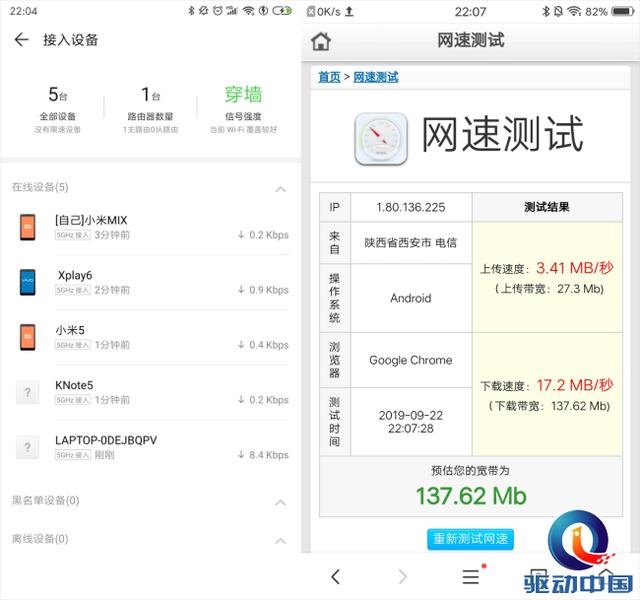Tap the muted bell icon in right status bar

click(558, 11)
